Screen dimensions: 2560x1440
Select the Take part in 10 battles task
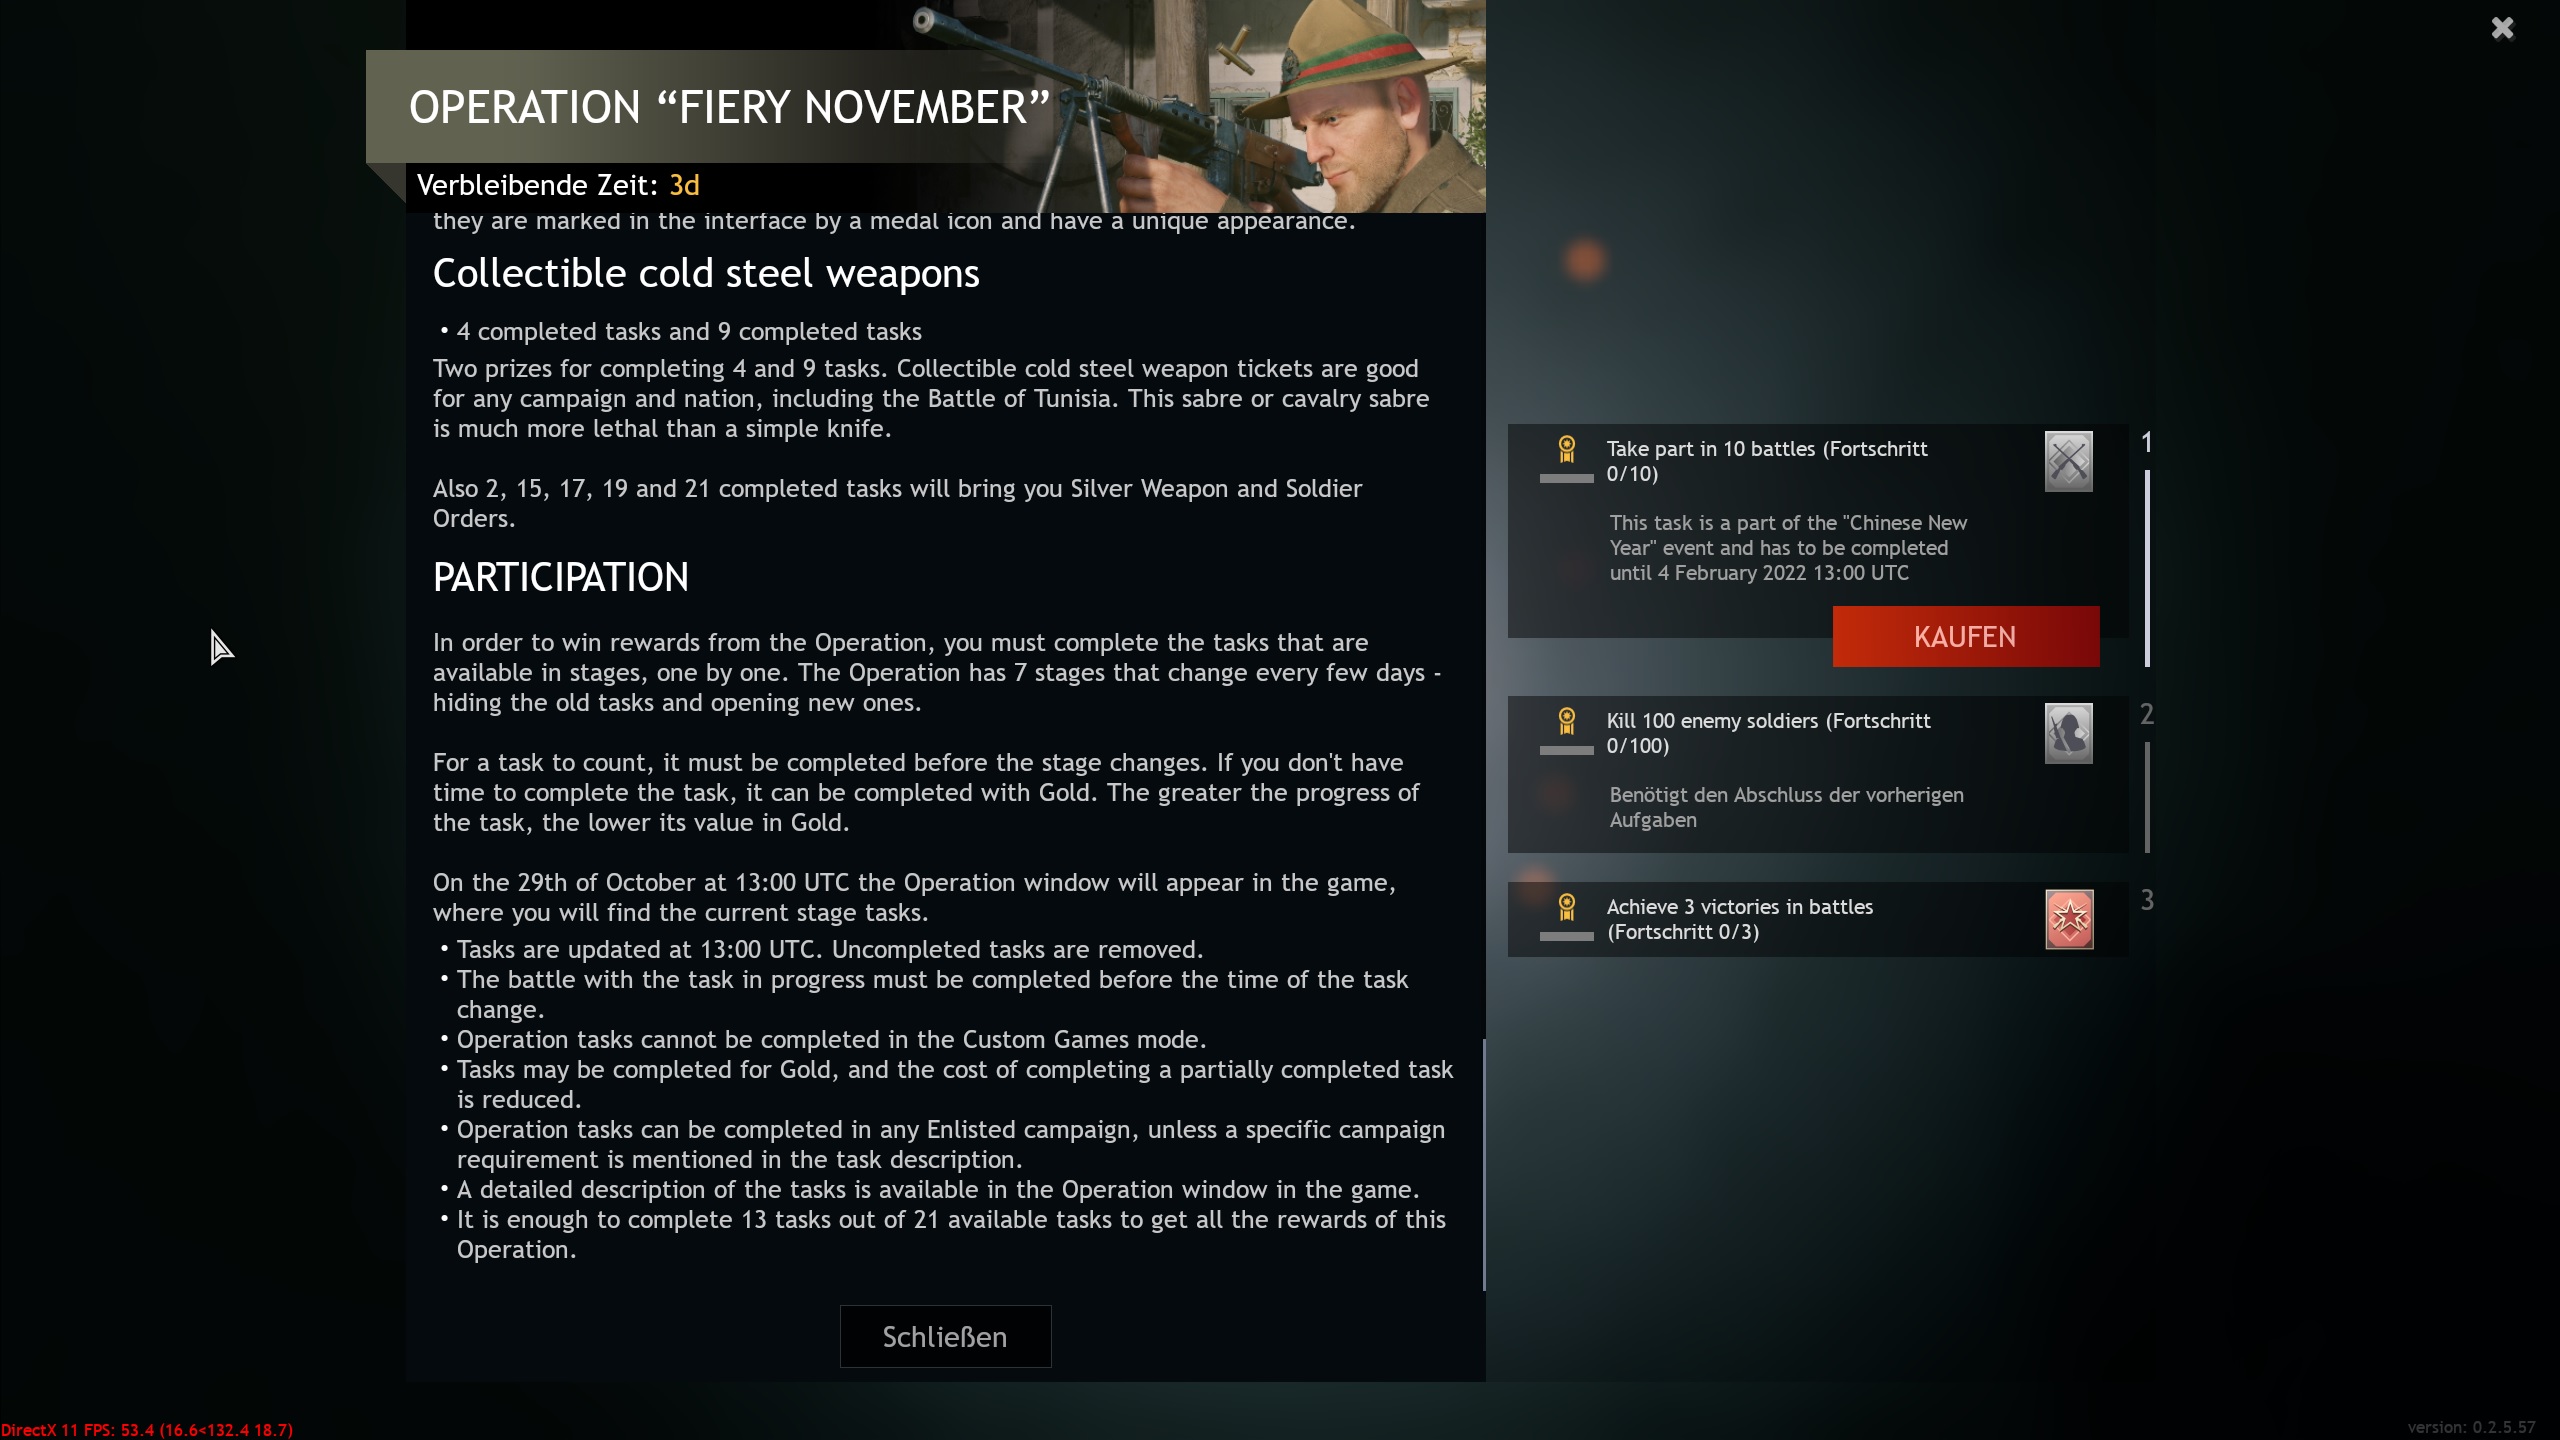pyautogui.click(x=1818, y=531)
